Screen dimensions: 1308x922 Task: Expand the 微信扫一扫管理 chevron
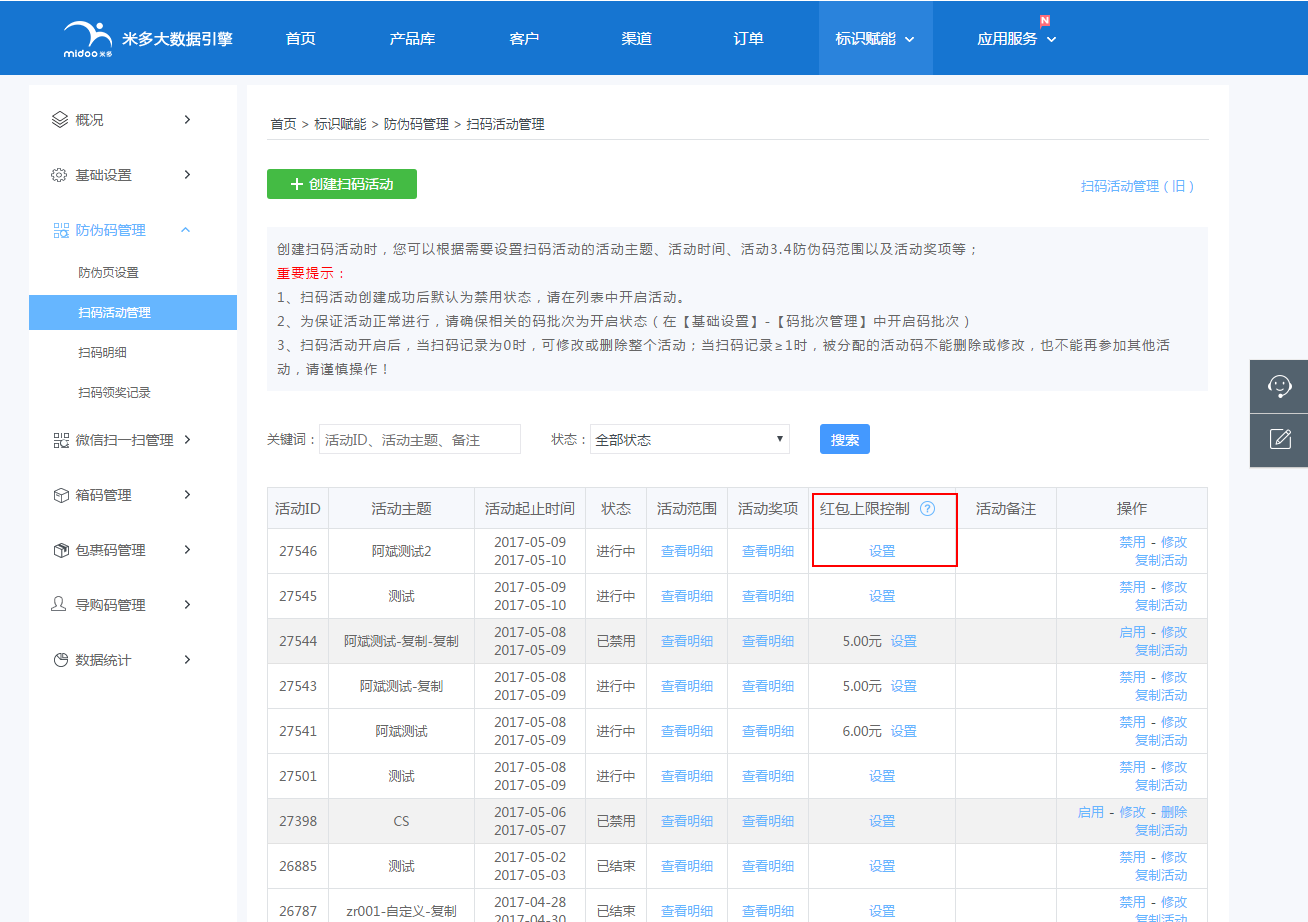[187, 440]
